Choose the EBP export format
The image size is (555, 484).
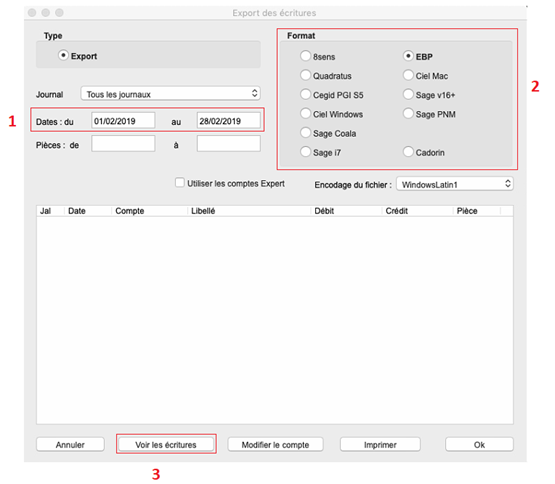(408, 56)
